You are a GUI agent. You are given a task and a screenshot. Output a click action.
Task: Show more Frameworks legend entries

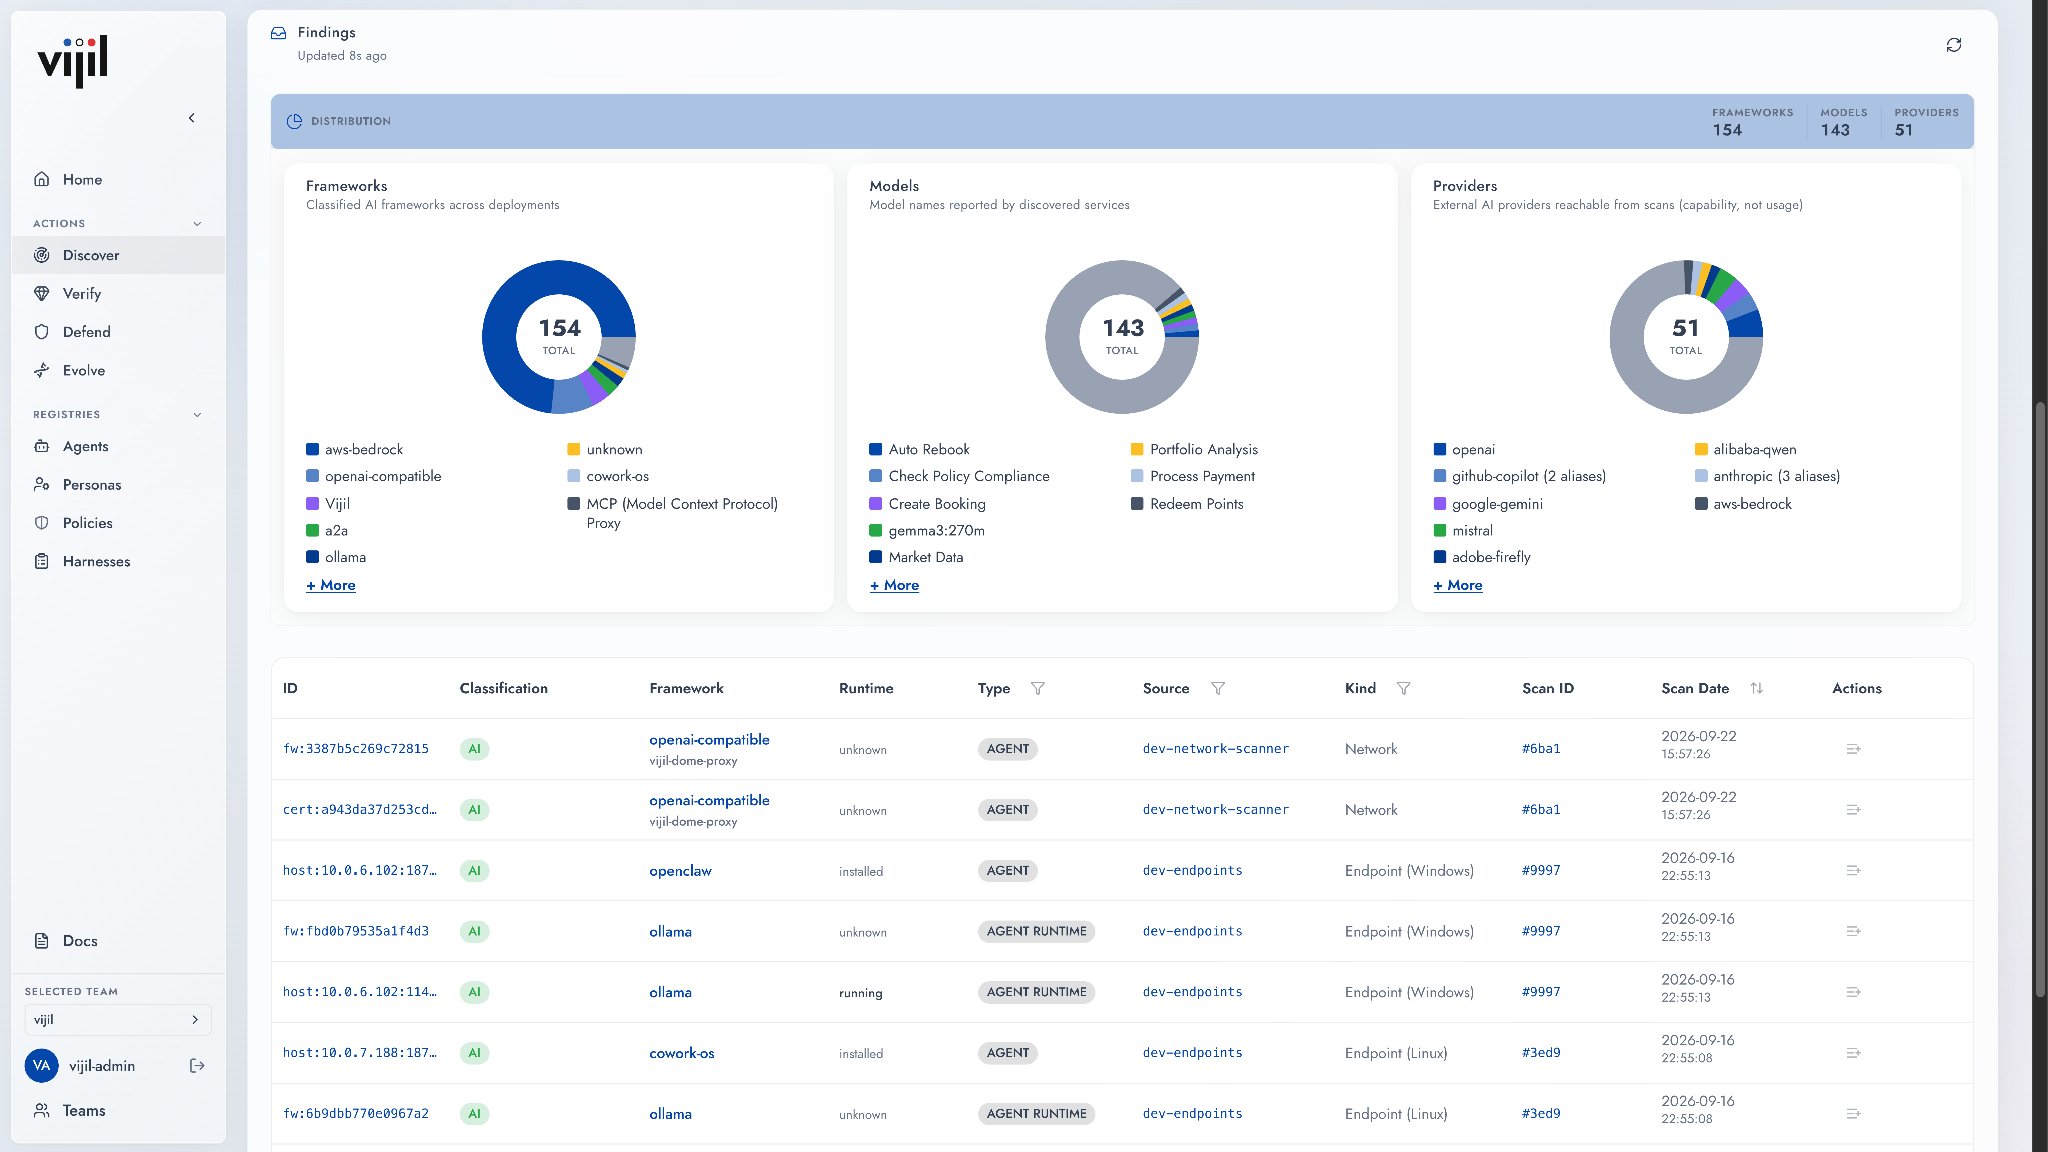331,585
